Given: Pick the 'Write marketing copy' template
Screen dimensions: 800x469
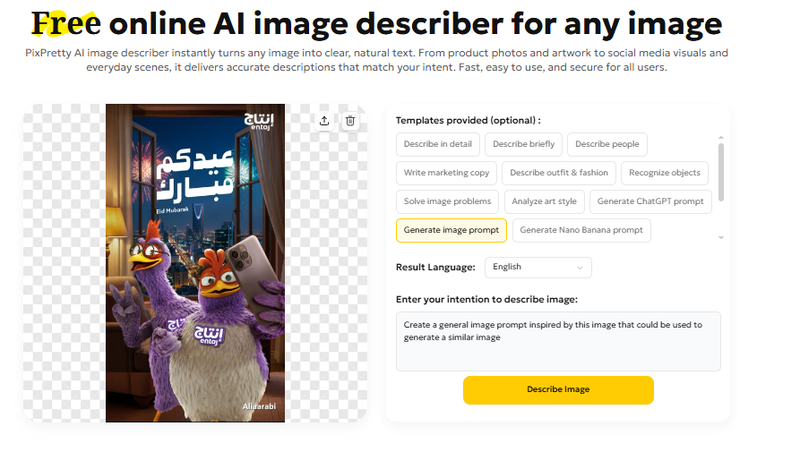Looking at the screenshot, I should click(x=445, y=173).
